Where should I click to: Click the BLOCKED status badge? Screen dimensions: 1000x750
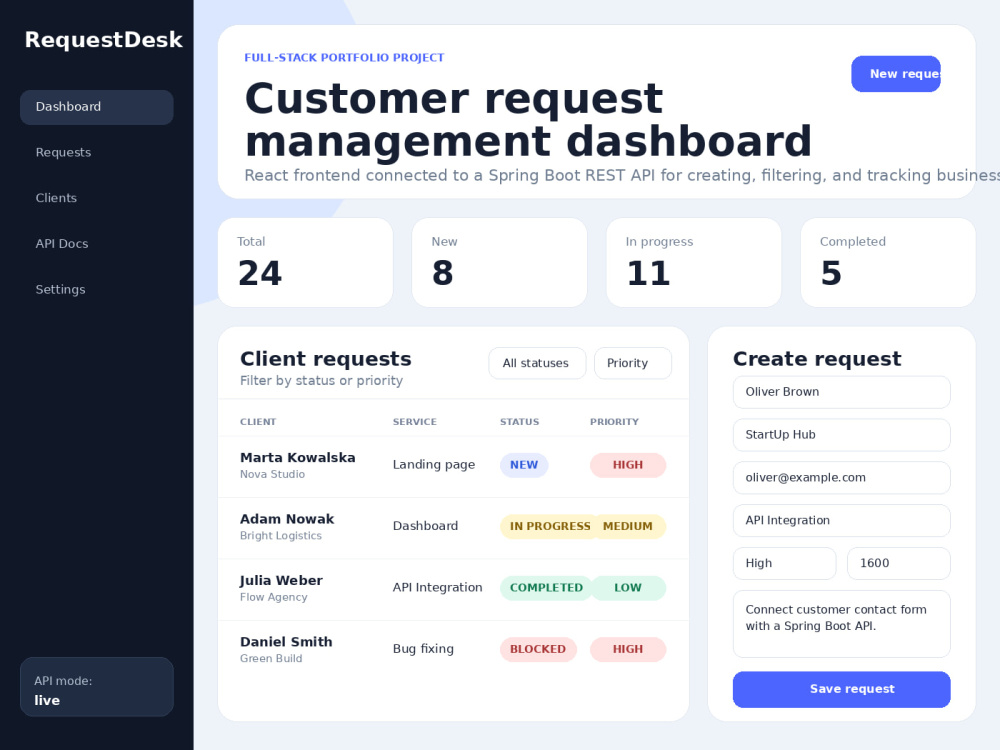538,649
